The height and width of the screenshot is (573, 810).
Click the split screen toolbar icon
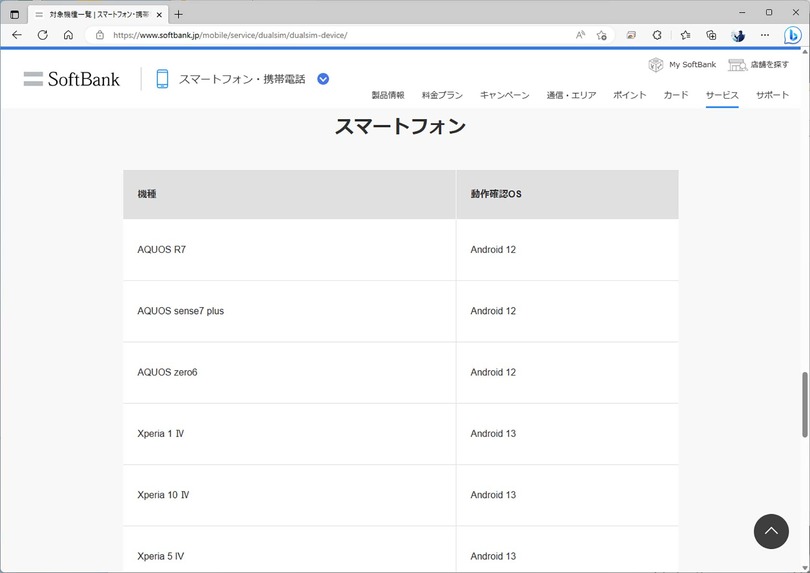coord(631,35)
